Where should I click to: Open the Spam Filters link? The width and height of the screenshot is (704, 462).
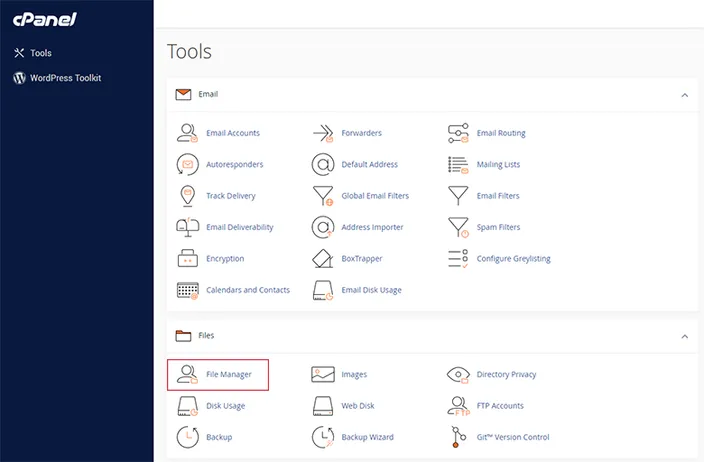coord(498,227)
